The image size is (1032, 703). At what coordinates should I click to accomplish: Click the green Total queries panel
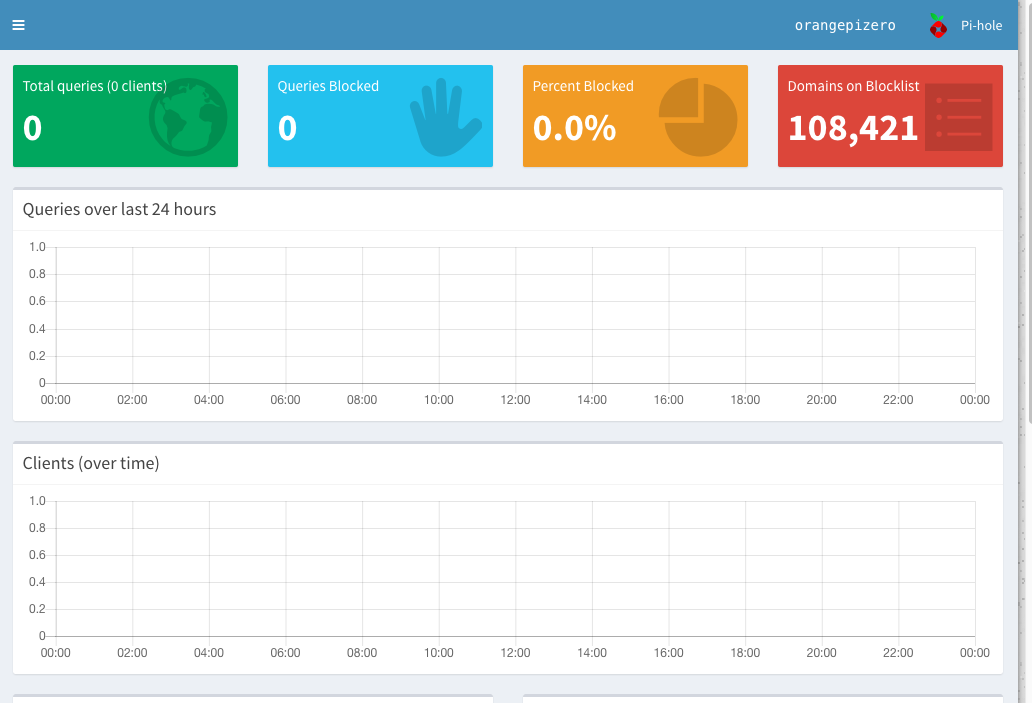[x=125, y=115]
